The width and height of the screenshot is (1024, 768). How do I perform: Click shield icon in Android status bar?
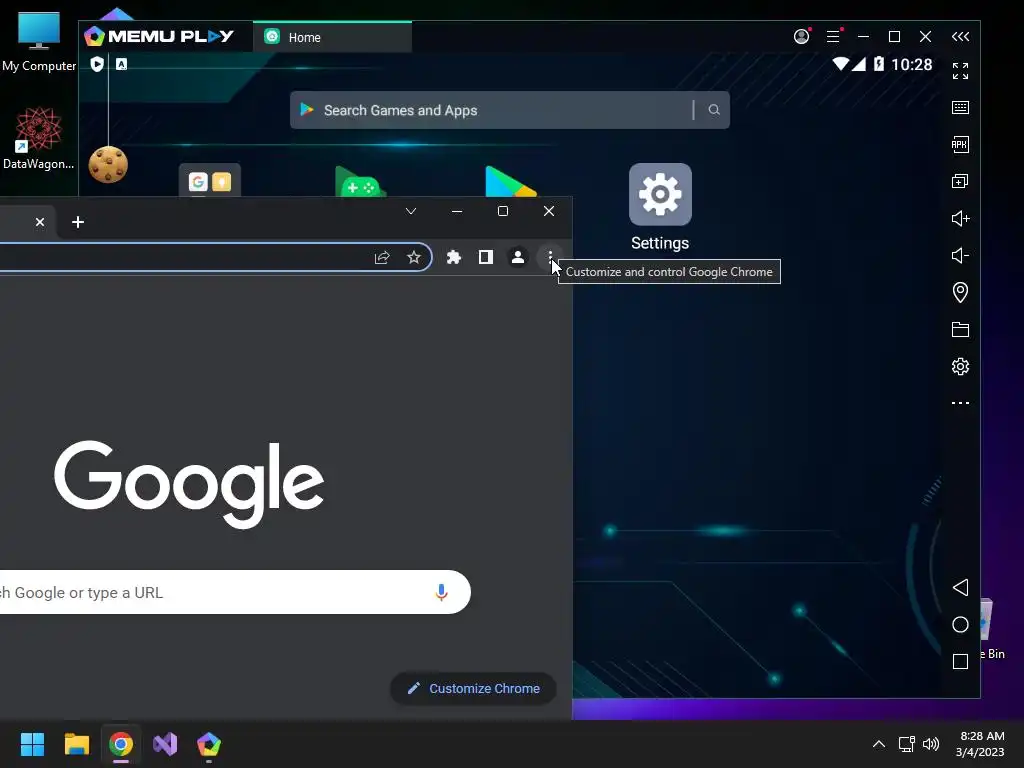tap(97, 64)
